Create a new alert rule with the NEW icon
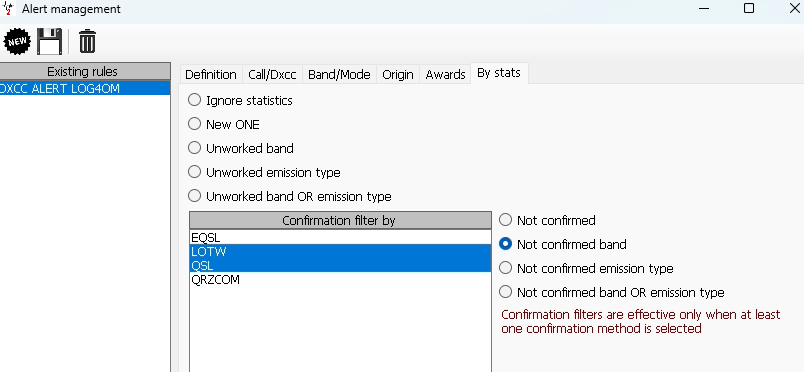 click(17, 42)
